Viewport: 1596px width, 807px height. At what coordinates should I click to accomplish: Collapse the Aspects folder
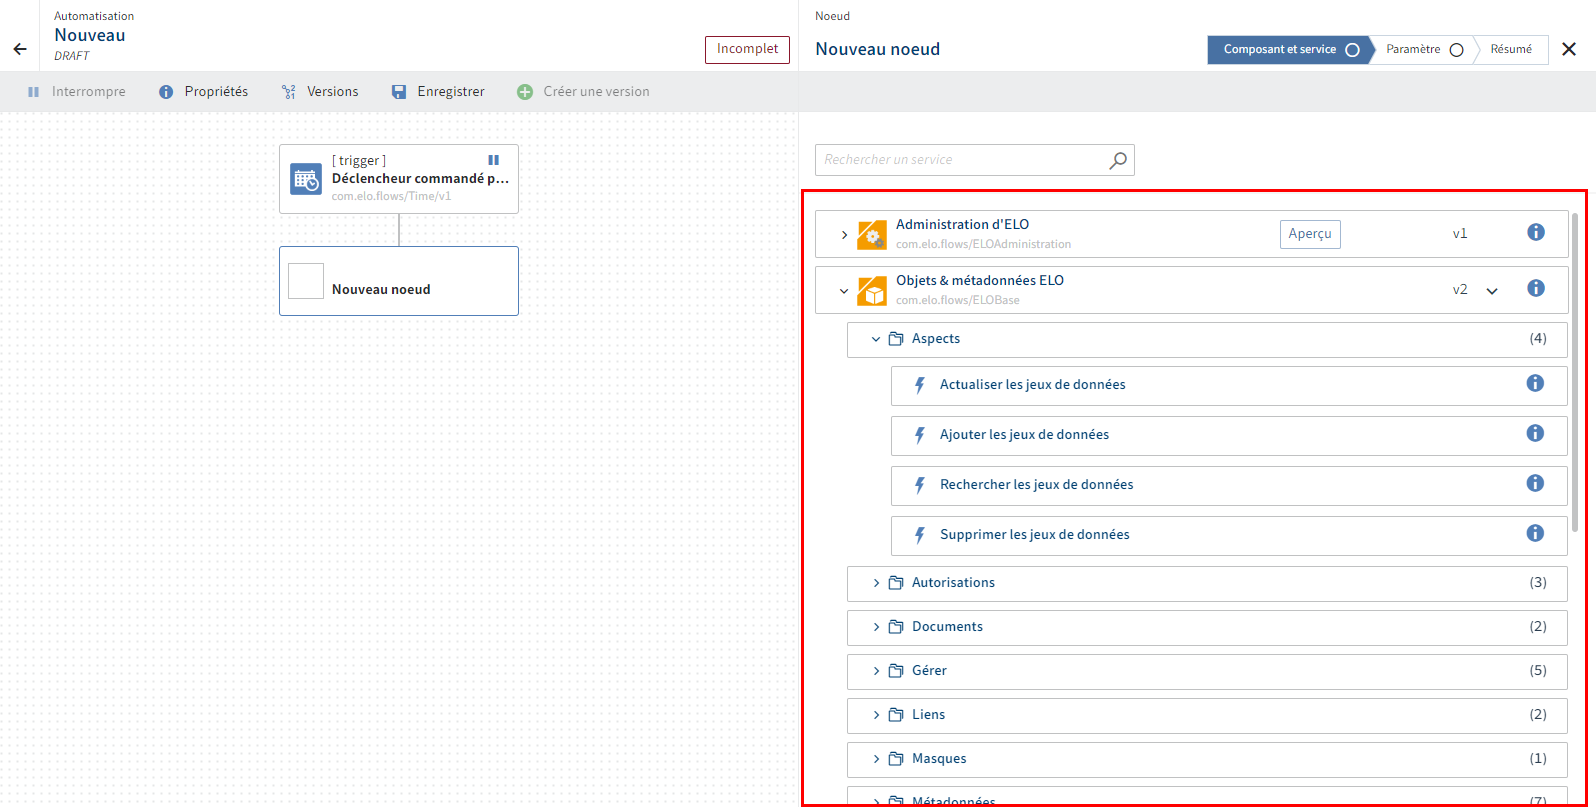[x=876, y=339]
